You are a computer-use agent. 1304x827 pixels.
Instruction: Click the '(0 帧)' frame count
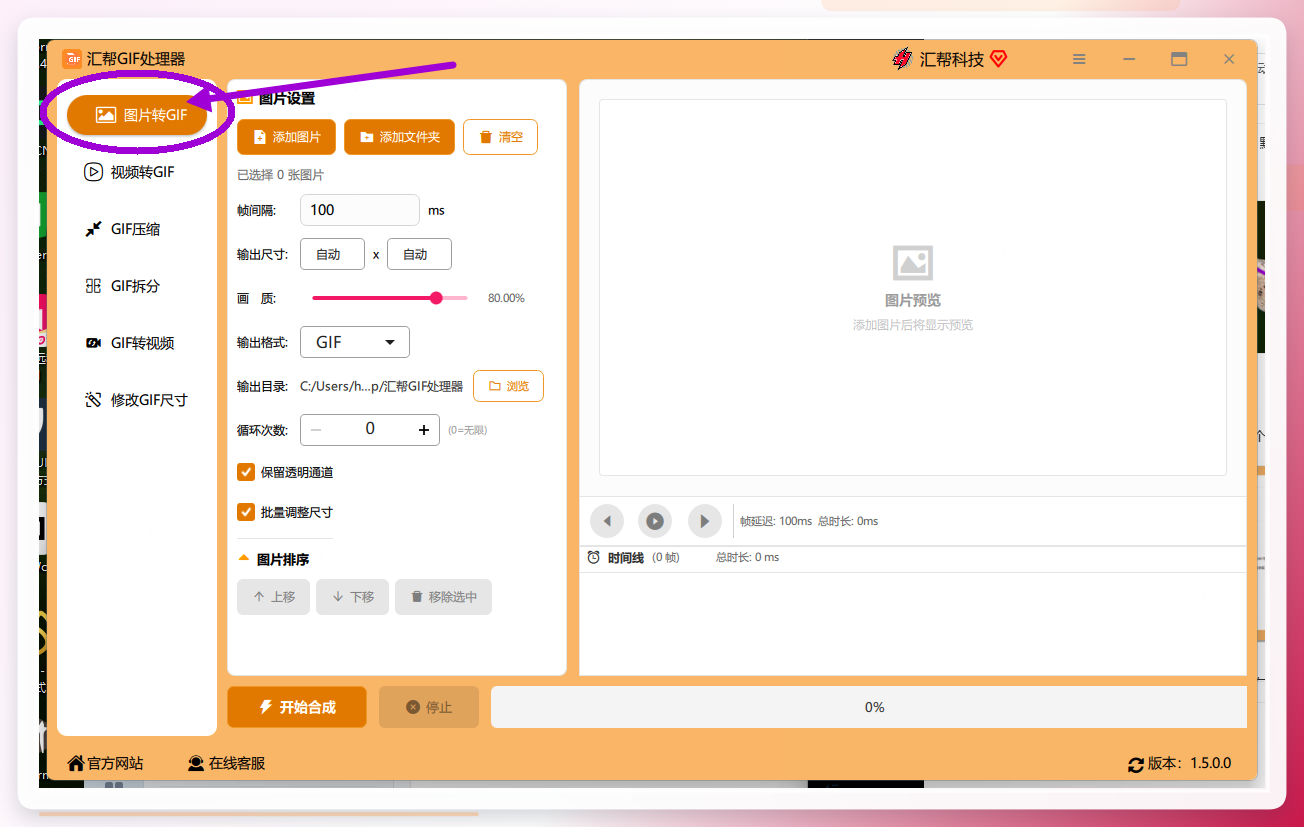click(665, 557)
